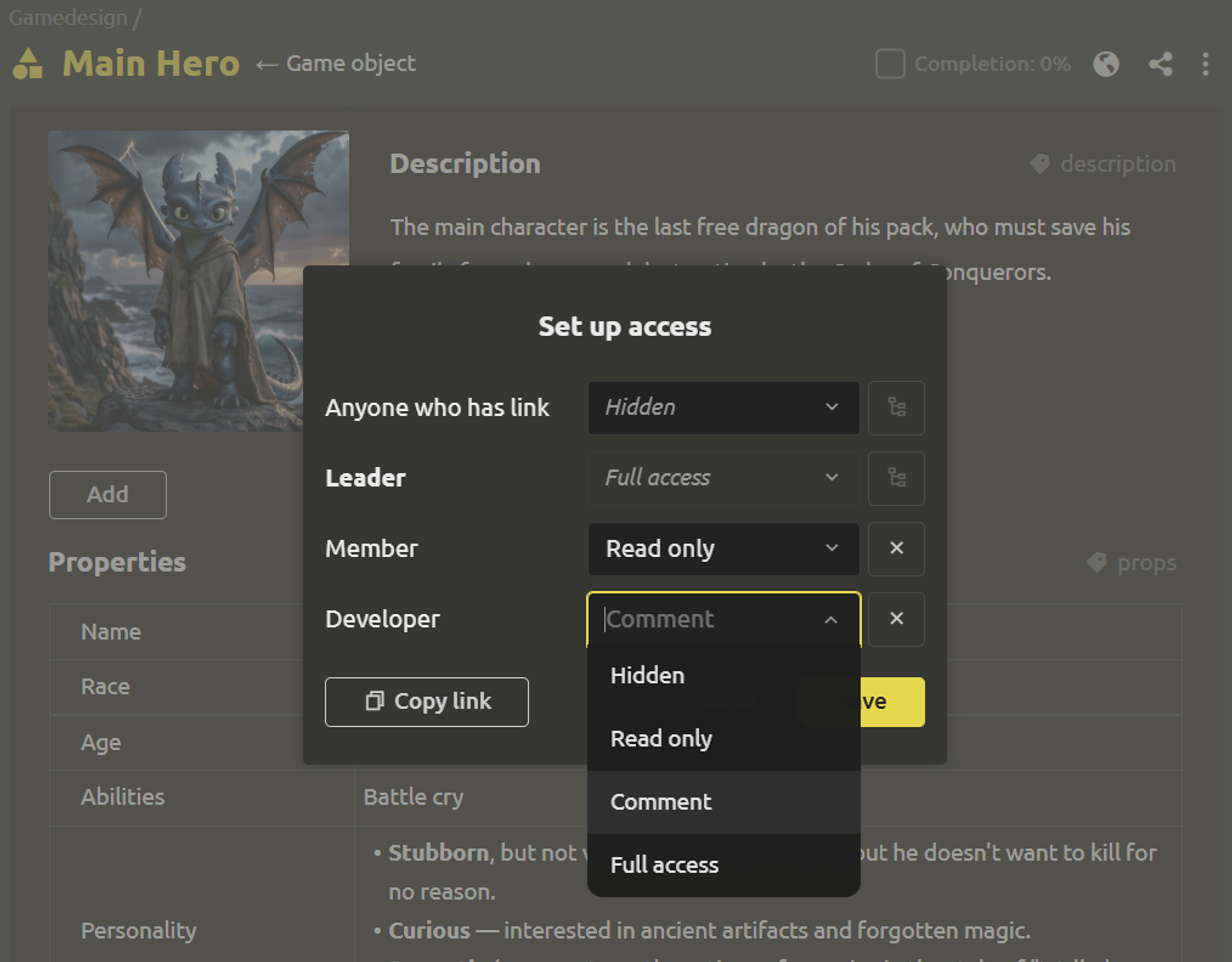Image resolution: width=1232 pixels, height=962 pixels.
Task: Click the Main Hero shapes icon
Action: pos(28,64)
